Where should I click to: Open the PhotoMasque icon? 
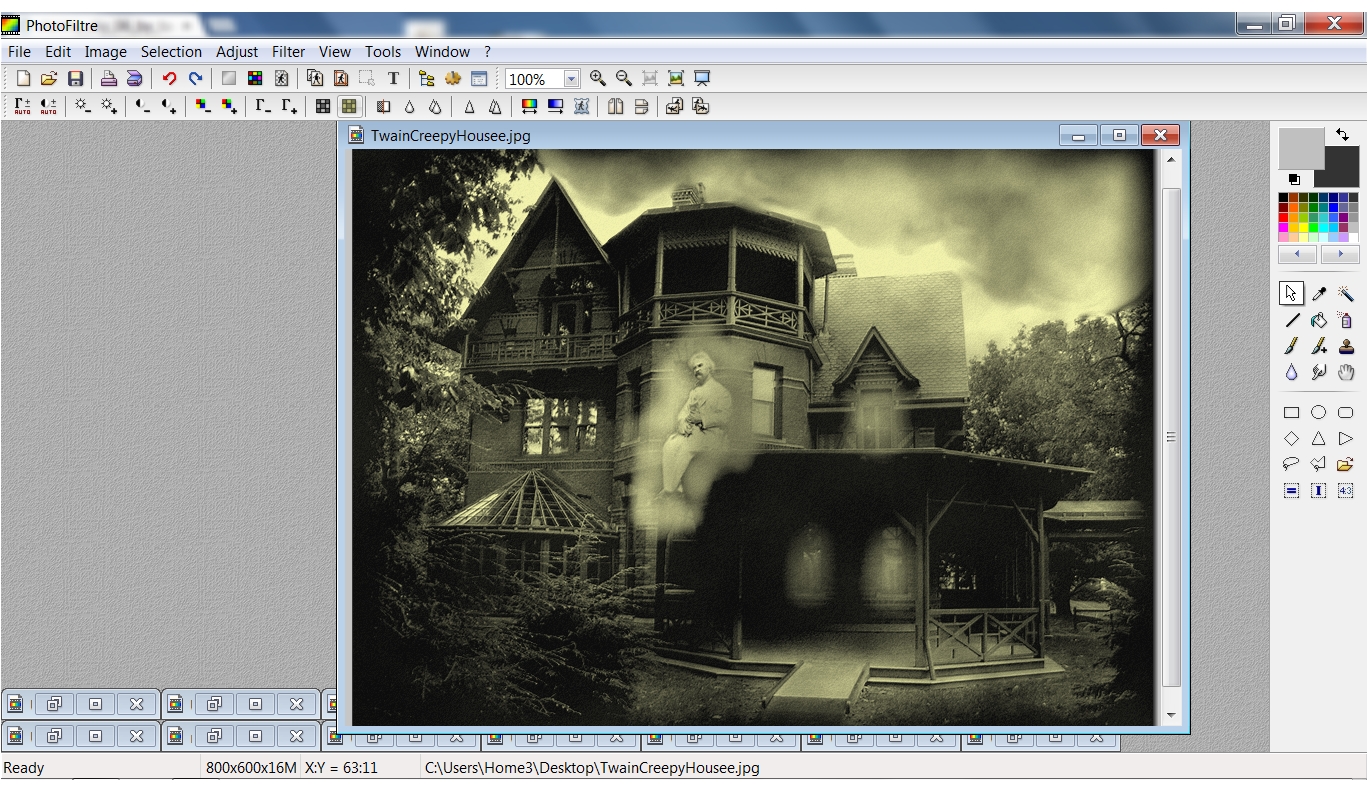[581, 106]
